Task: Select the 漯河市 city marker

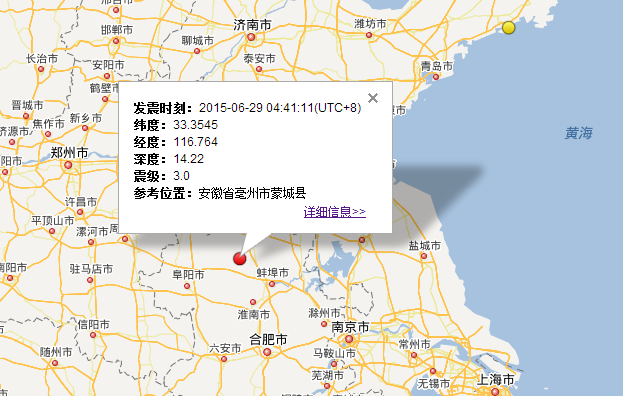Action: click(x=91, y=242)
